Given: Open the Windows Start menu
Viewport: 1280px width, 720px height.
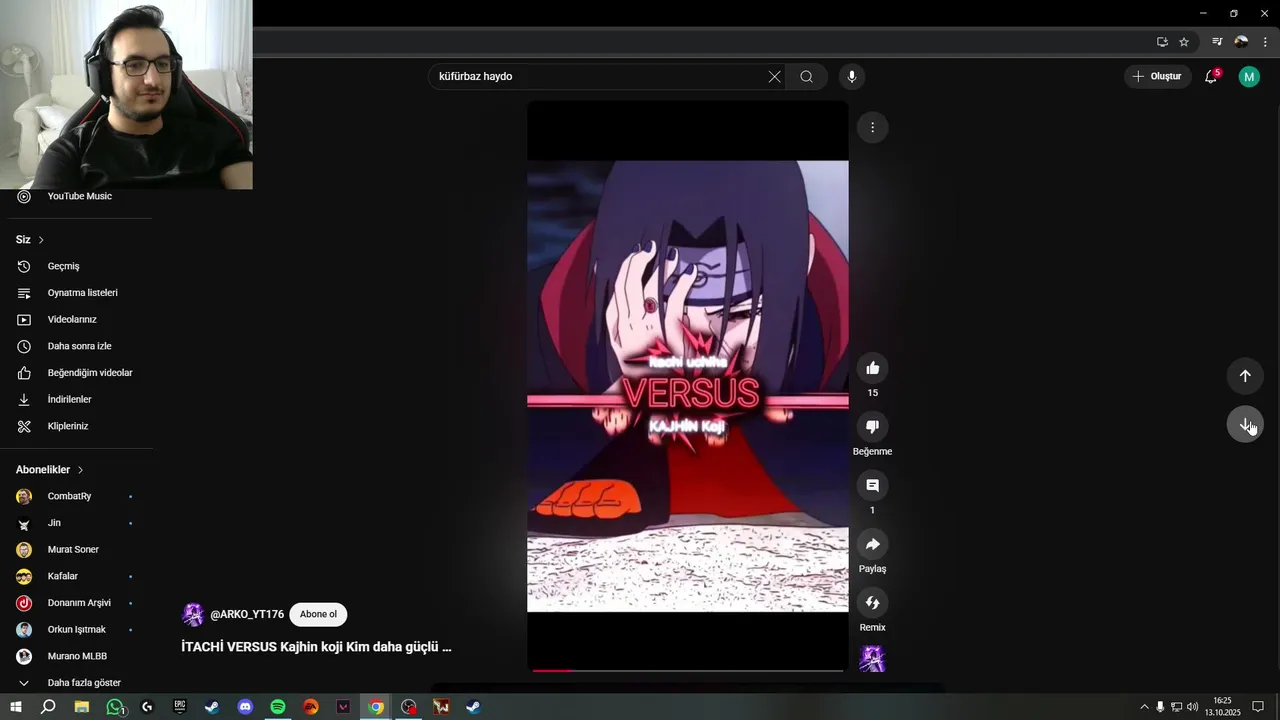Looking at the screenshot, I should pyautogui.click(x=16, y=707).
